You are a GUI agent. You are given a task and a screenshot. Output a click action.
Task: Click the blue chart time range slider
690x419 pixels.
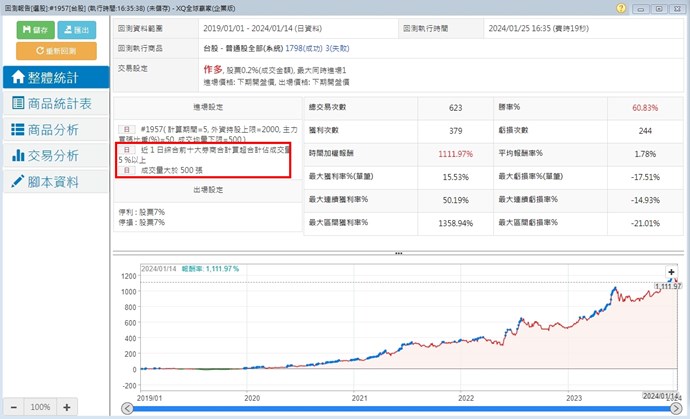(x=400, y=408)
